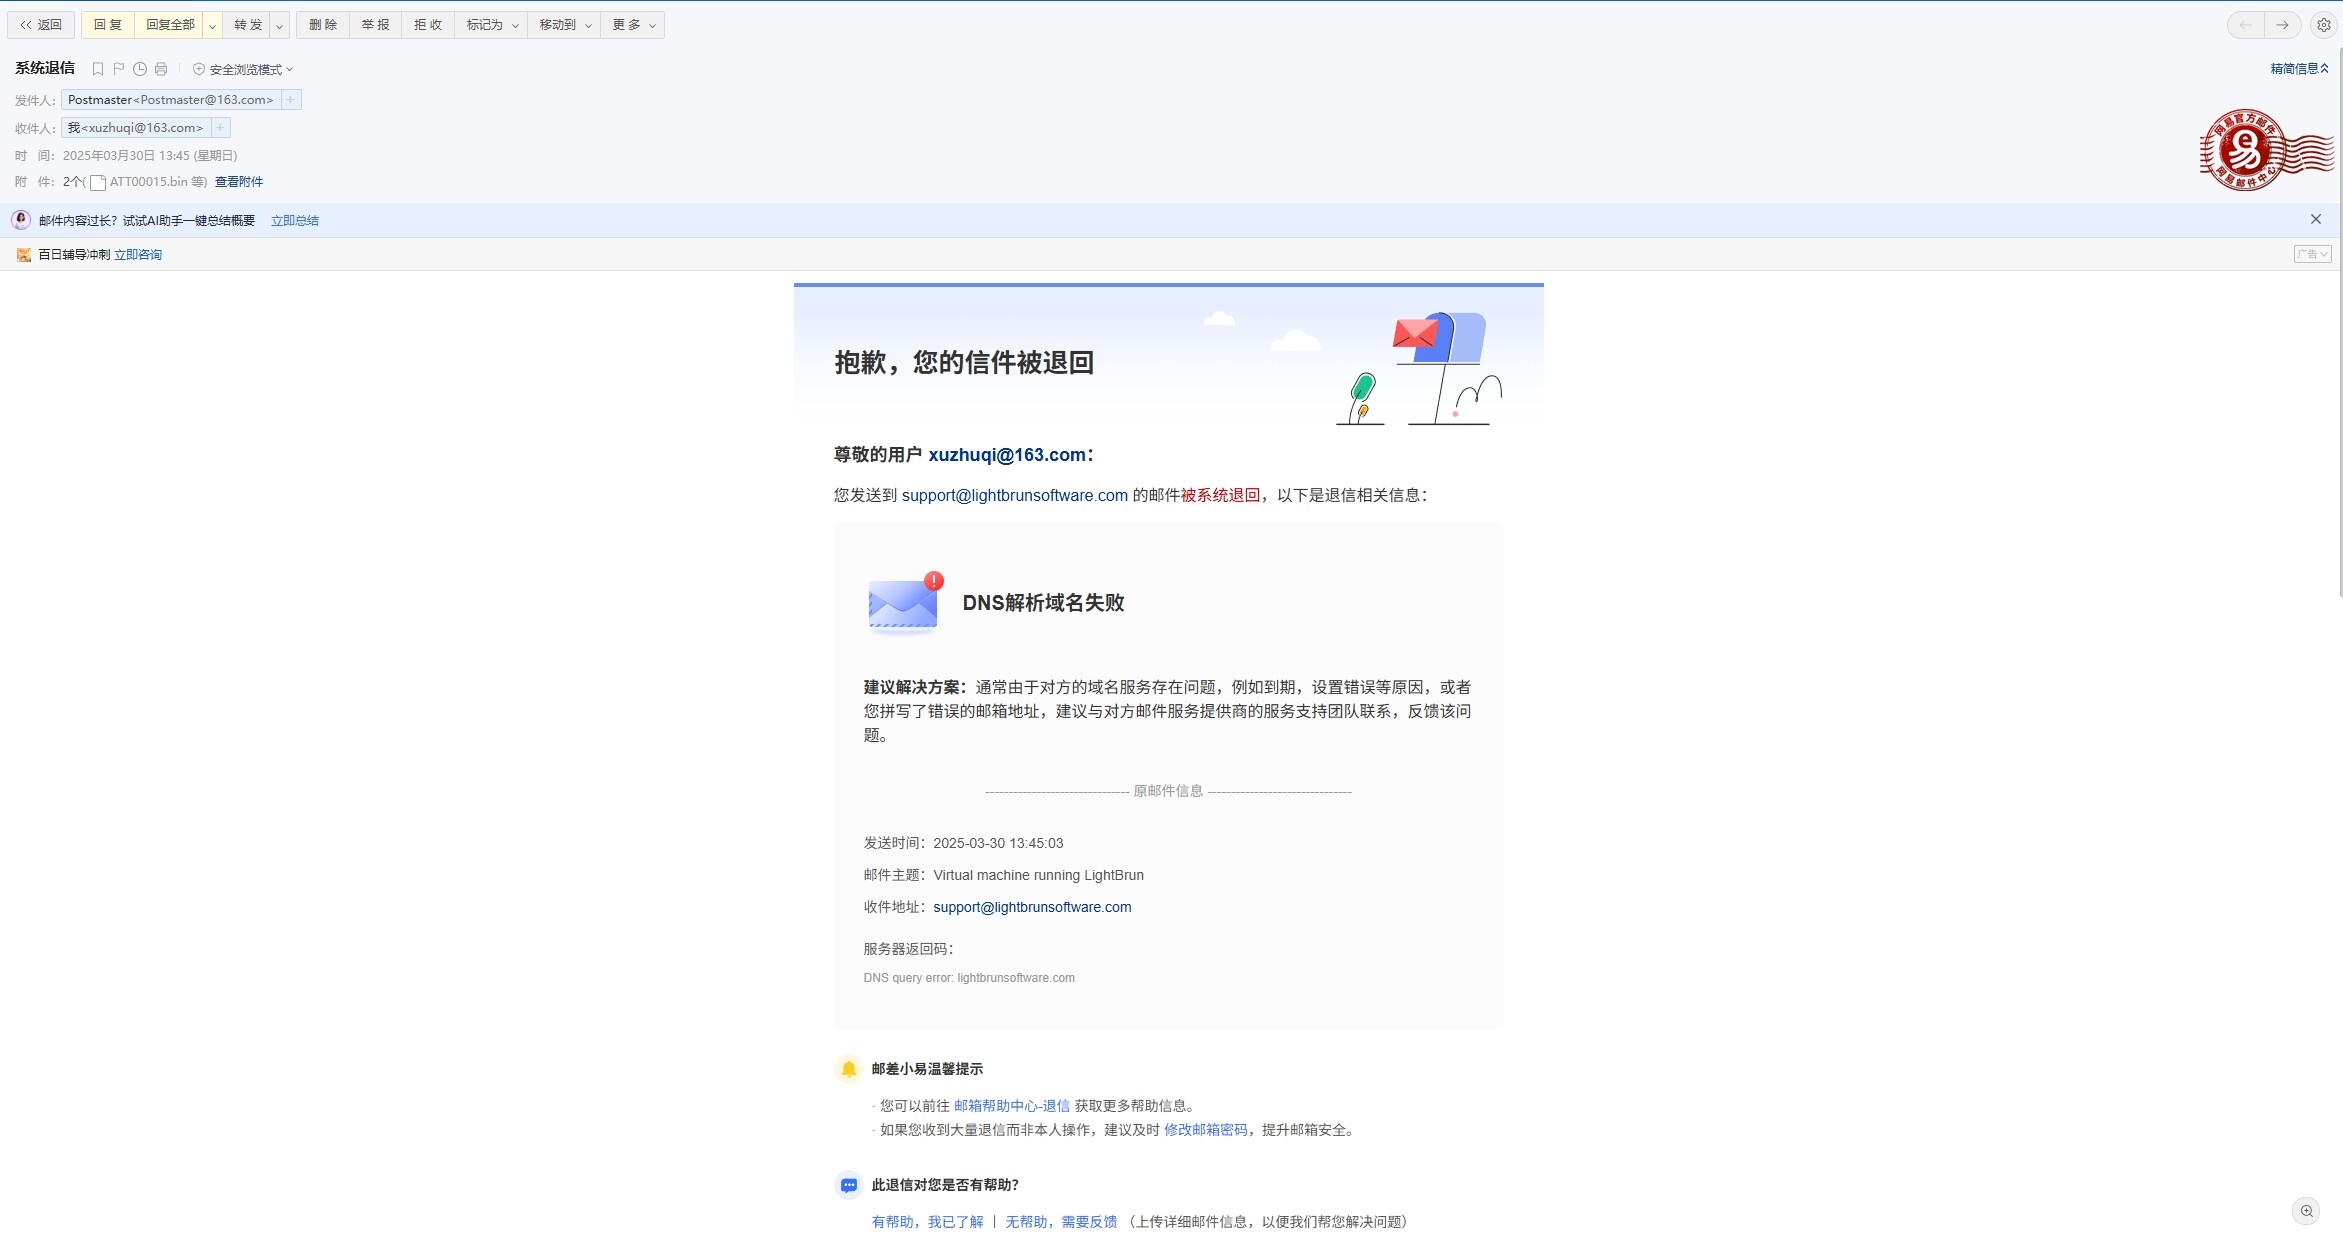Click 无帮助，需要反馈
This screenshot has width=2343, height=1234.
pyautogui.click(x=1061, y=1222)
